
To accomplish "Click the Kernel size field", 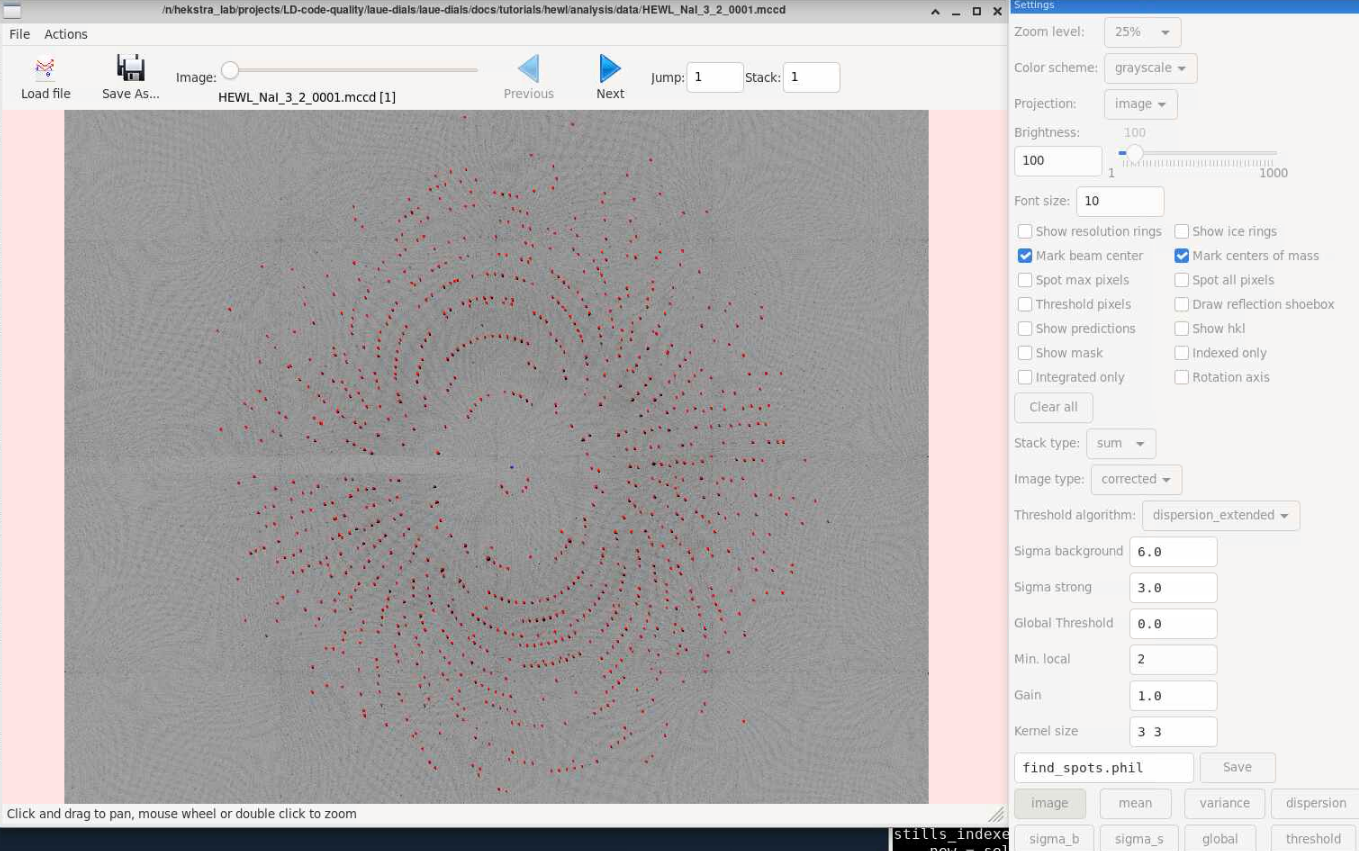I will [x=1173, y=732].
